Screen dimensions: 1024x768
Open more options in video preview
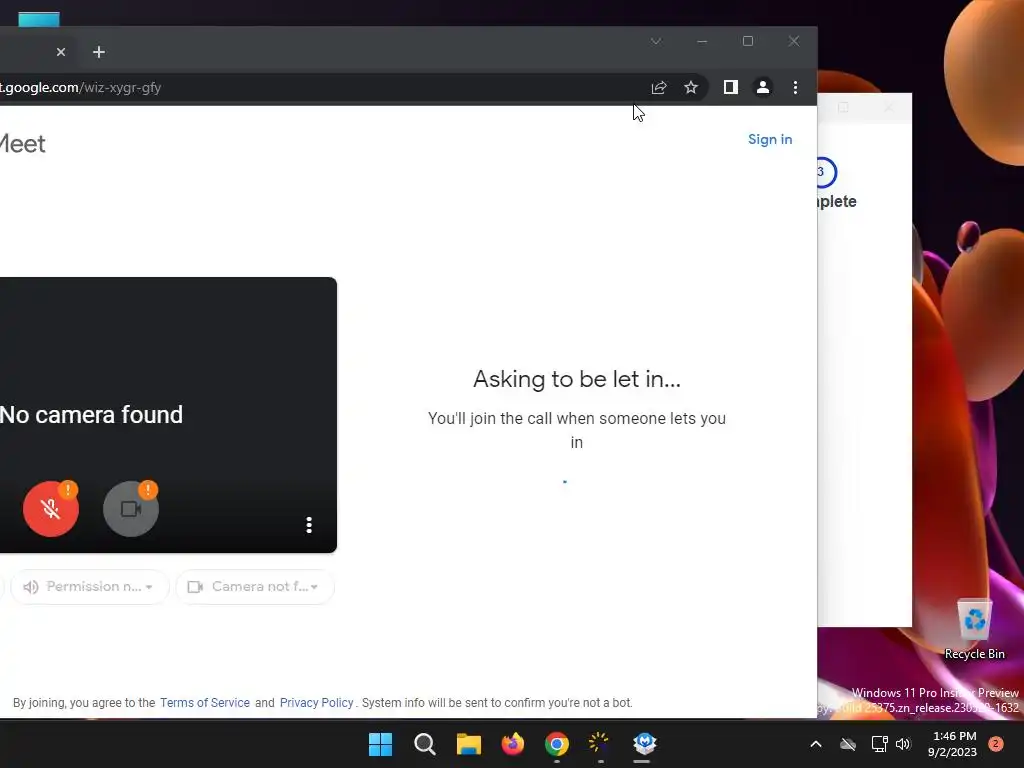[309, 525]
